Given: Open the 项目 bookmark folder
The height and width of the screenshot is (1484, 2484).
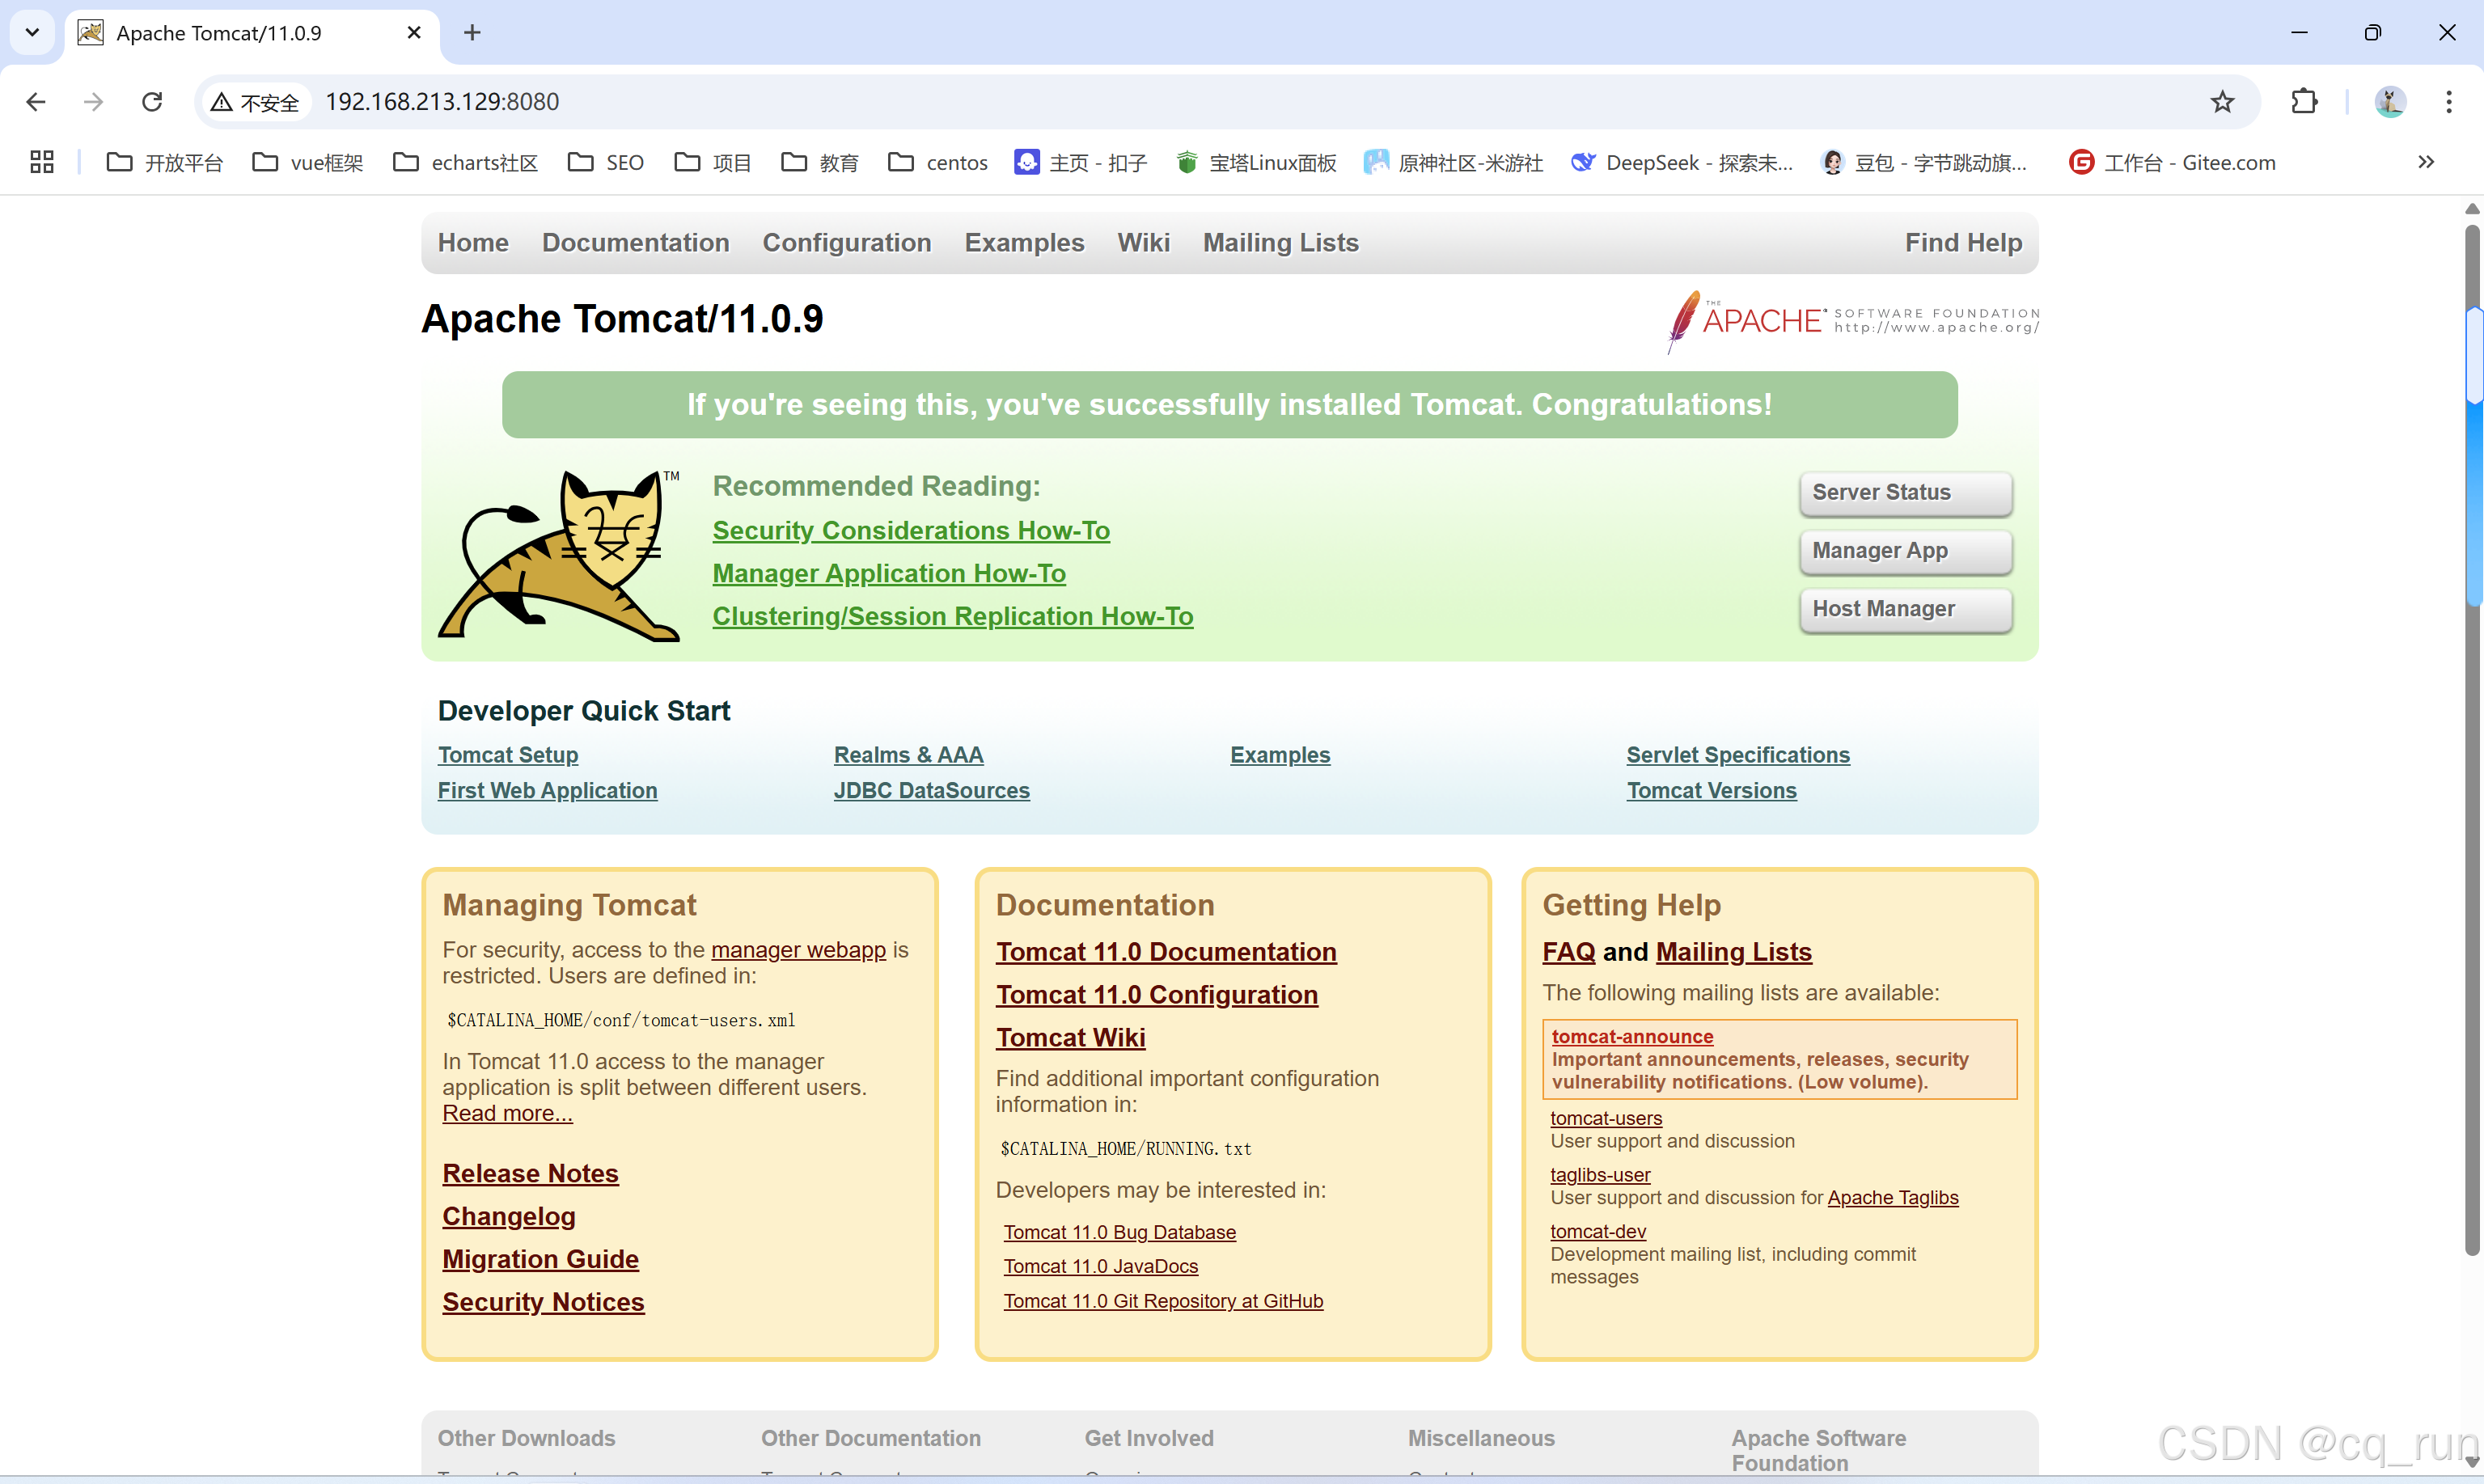Looking at the screenshot, I should pos(713,162).
